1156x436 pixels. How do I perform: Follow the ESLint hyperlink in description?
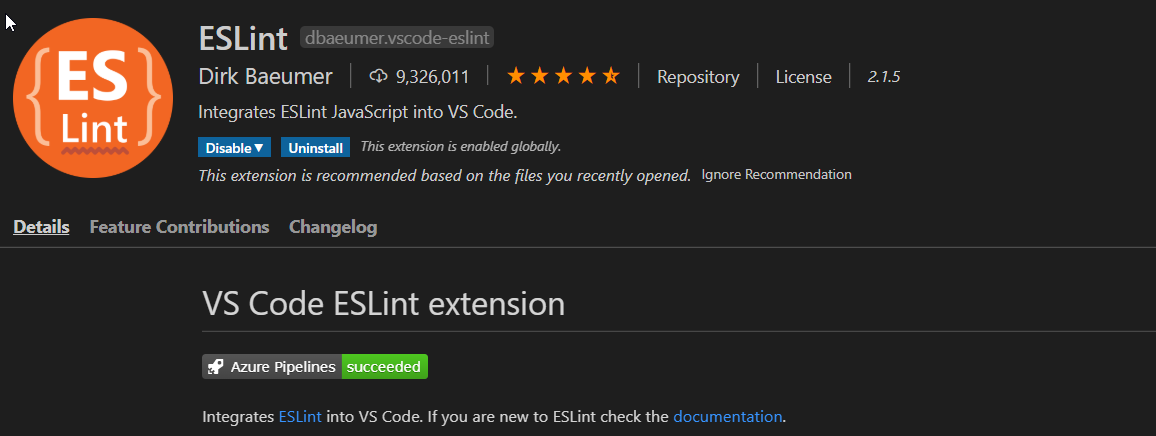click(x=300, y=417)
